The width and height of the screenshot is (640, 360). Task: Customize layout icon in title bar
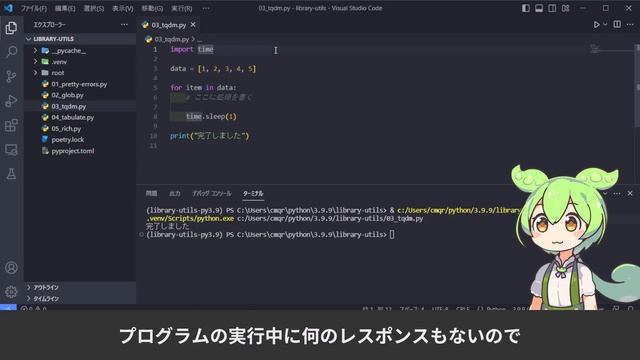click(x=565, y=8)
